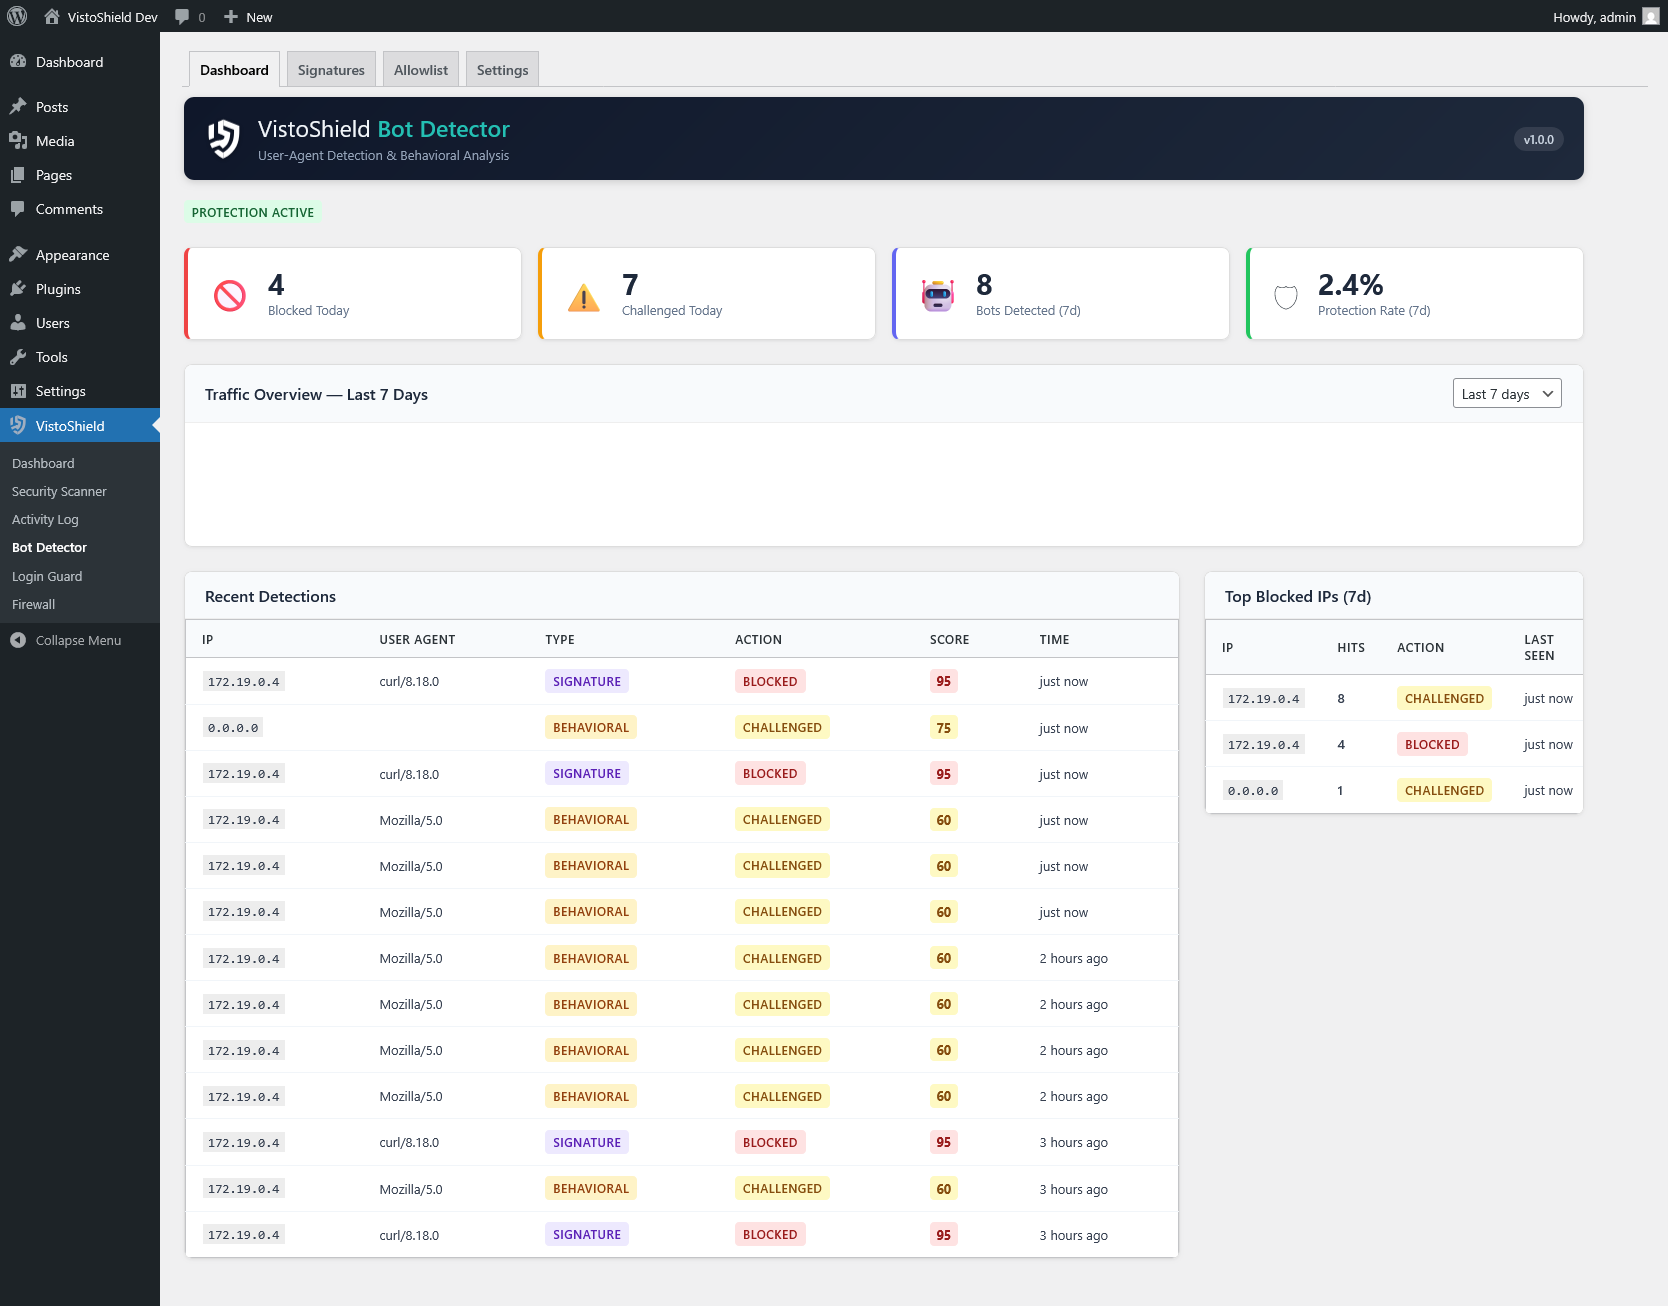The height and width of the screenshot is (1306, 1668).
Task: Open the WordPress logo menu in admin bar
Action: point(16,16)
